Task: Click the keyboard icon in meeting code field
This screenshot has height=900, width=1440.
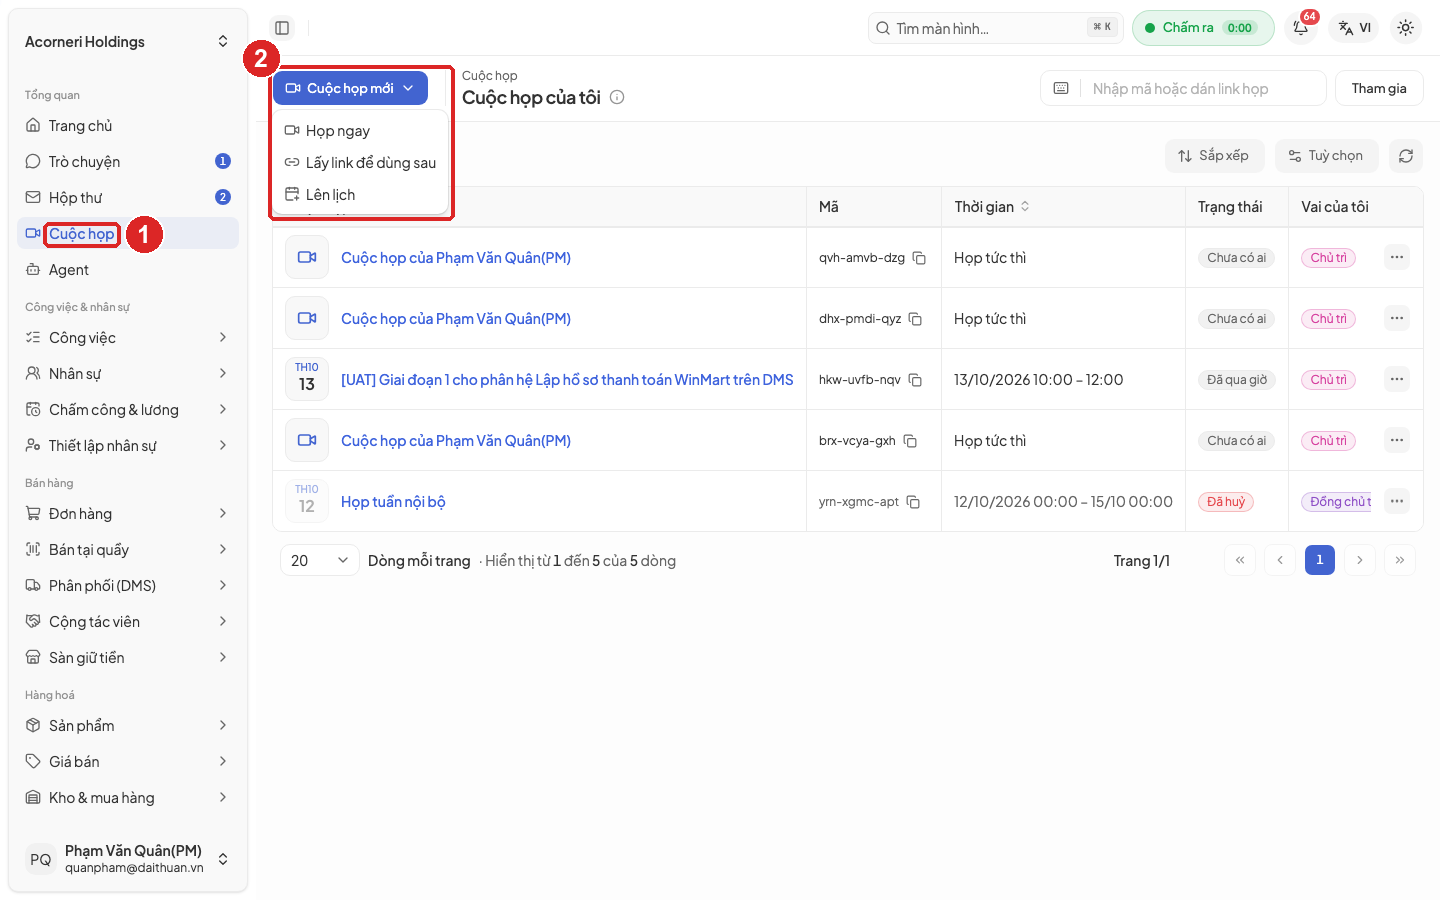Action: 1061,88
